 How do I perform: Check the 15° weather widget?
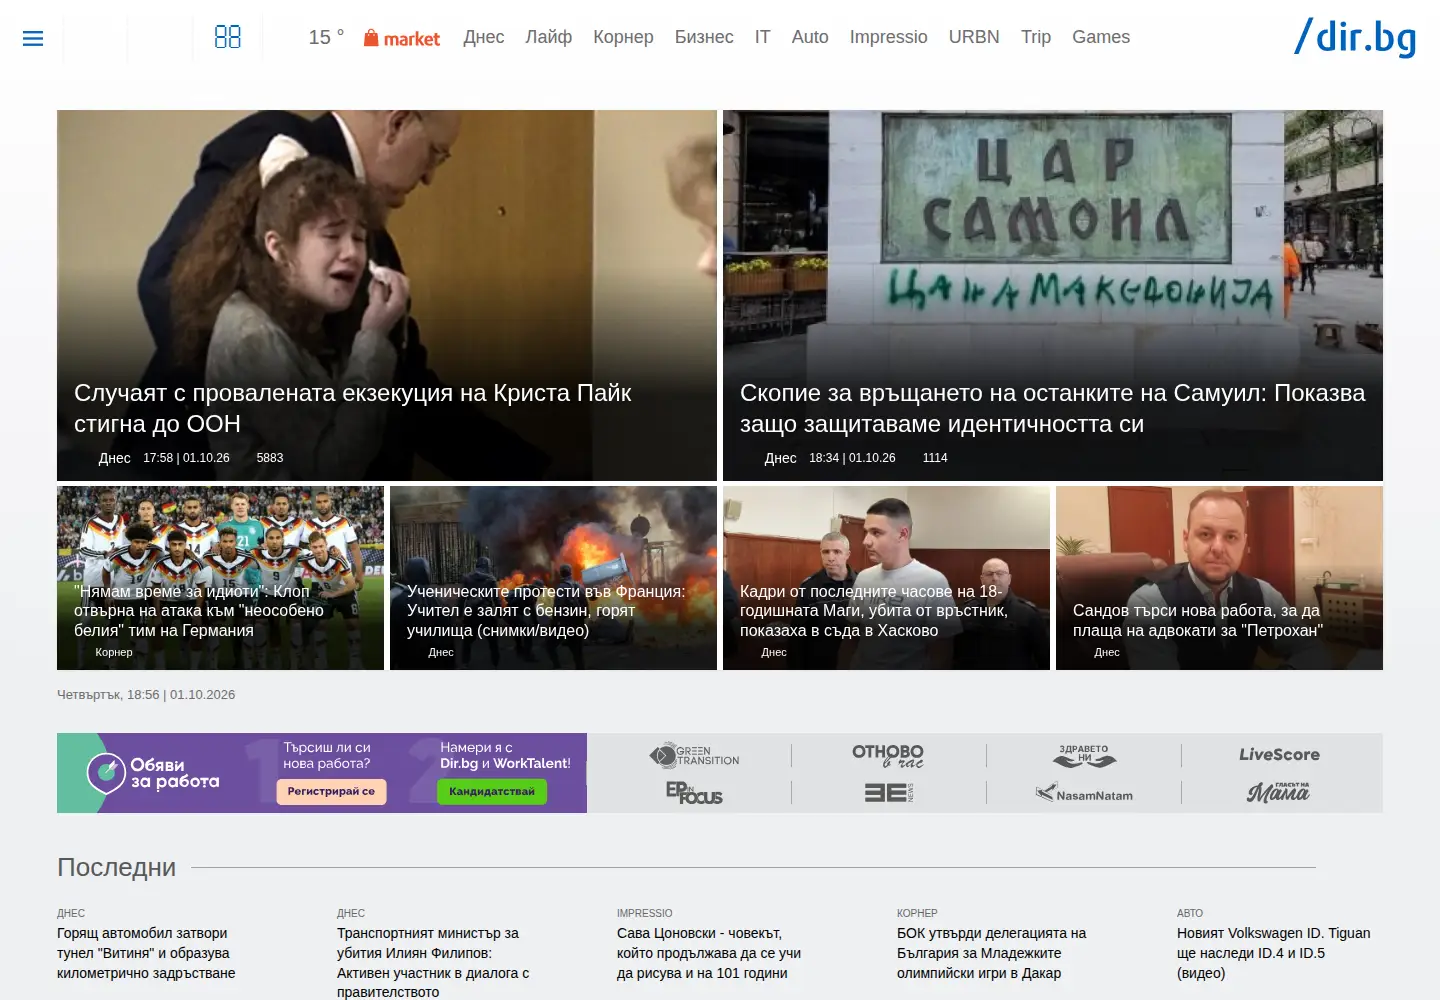(326, 37)
